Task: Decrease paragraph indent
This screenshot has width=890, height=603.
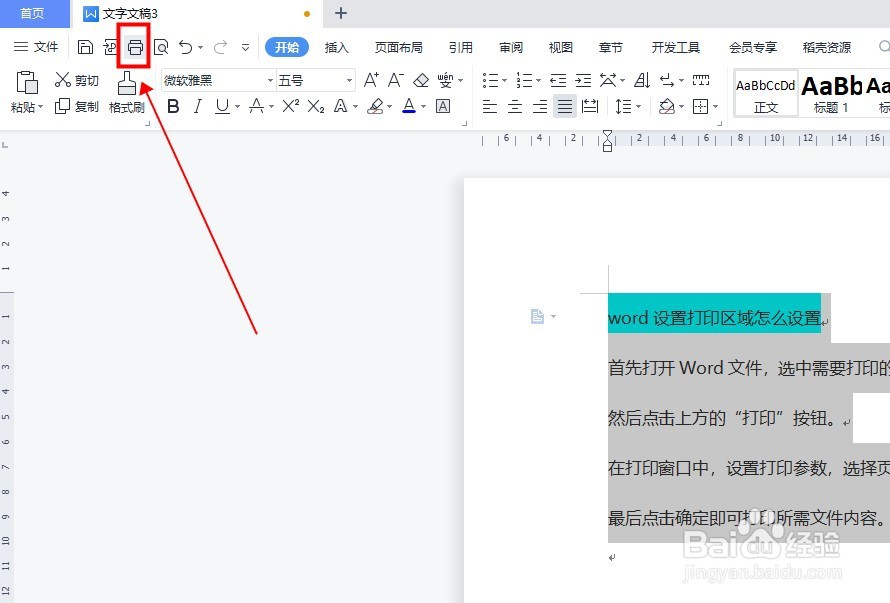Action: (558, 81)
